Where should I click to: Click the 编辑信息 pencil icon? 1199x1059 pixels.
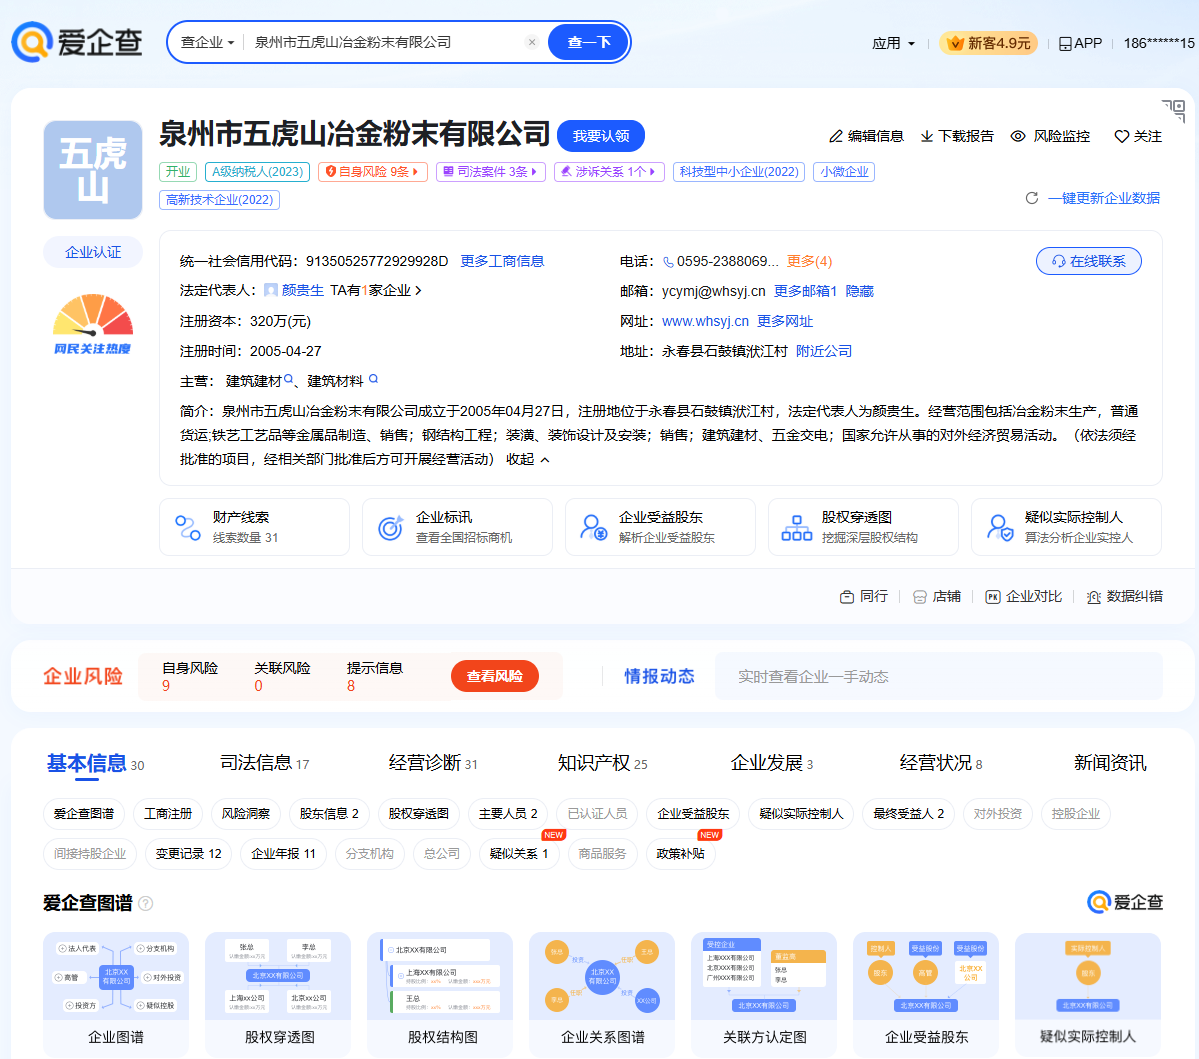[836, 136]
